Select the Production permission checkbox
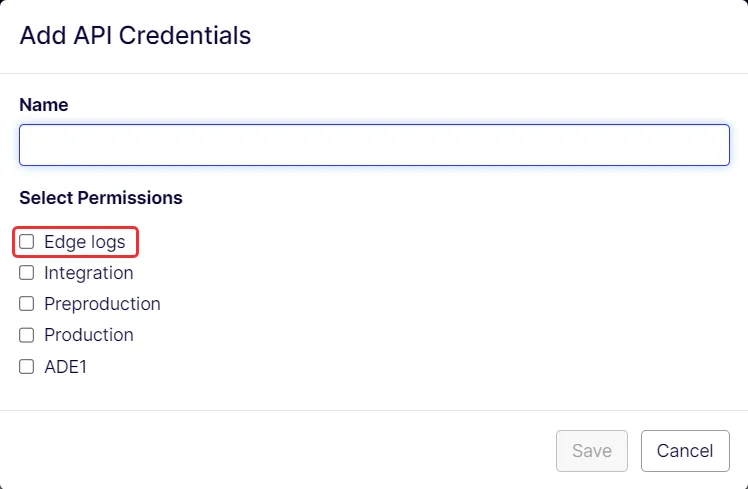The height and width of the screenshot is (489, 748). 27,335
